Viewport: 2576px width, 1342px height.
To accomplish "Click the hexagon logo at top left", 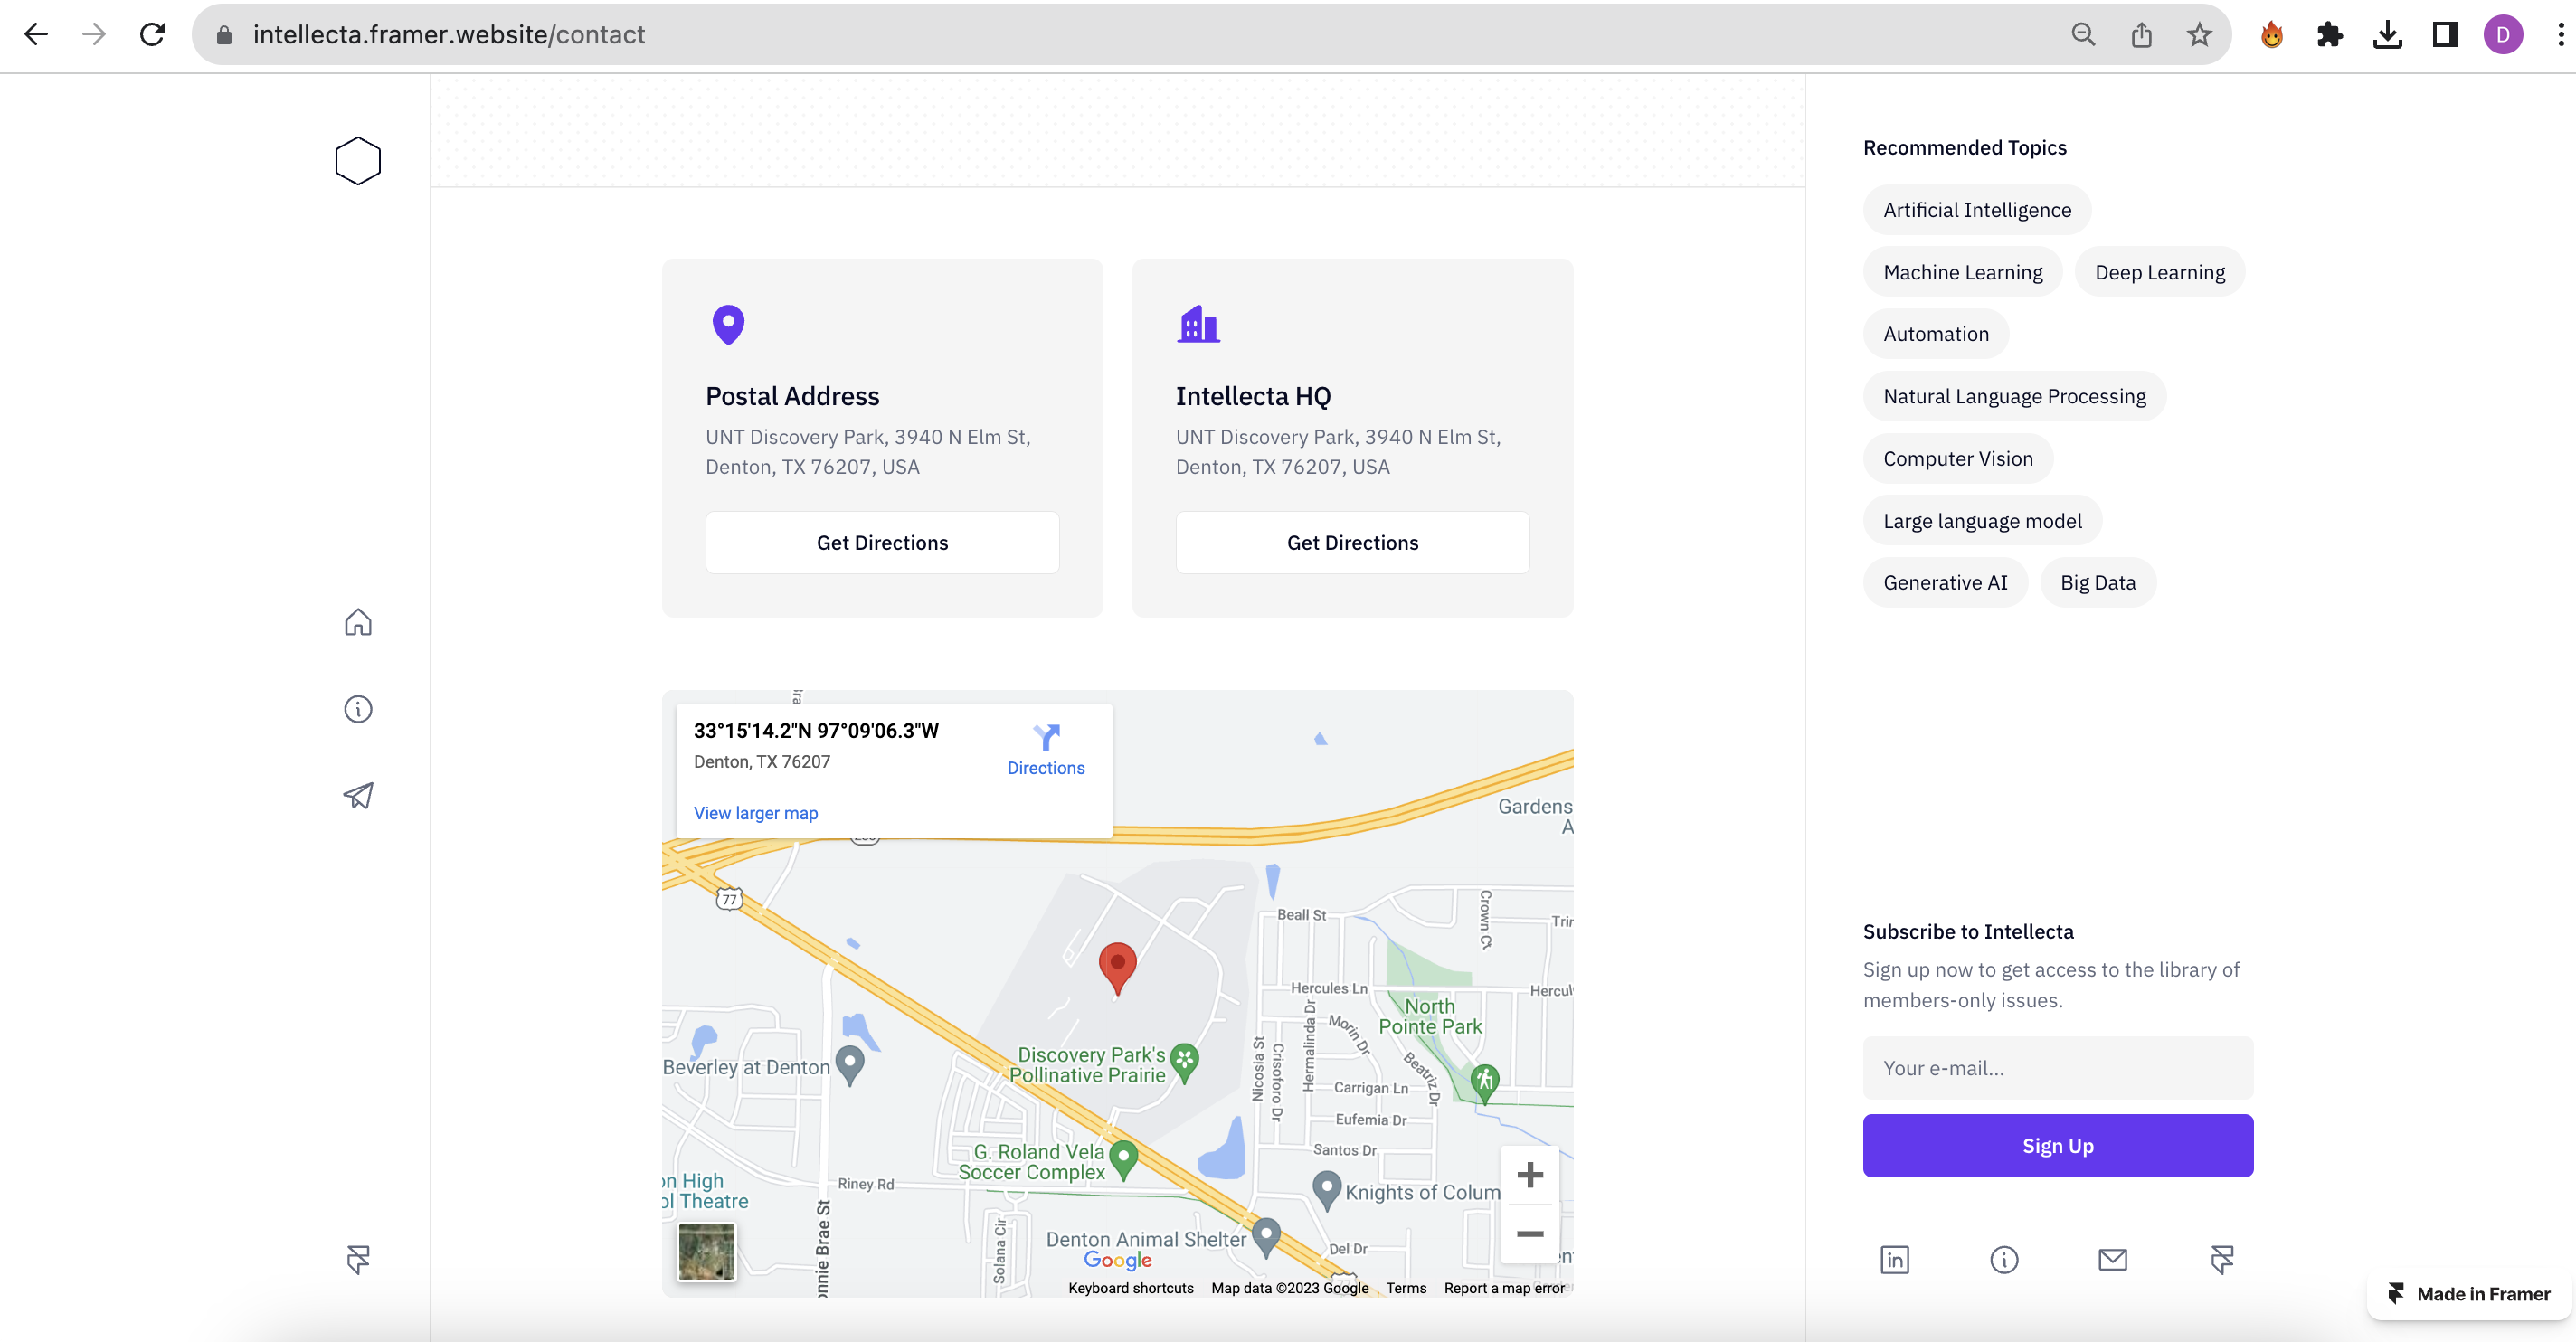I will point(358,161).
